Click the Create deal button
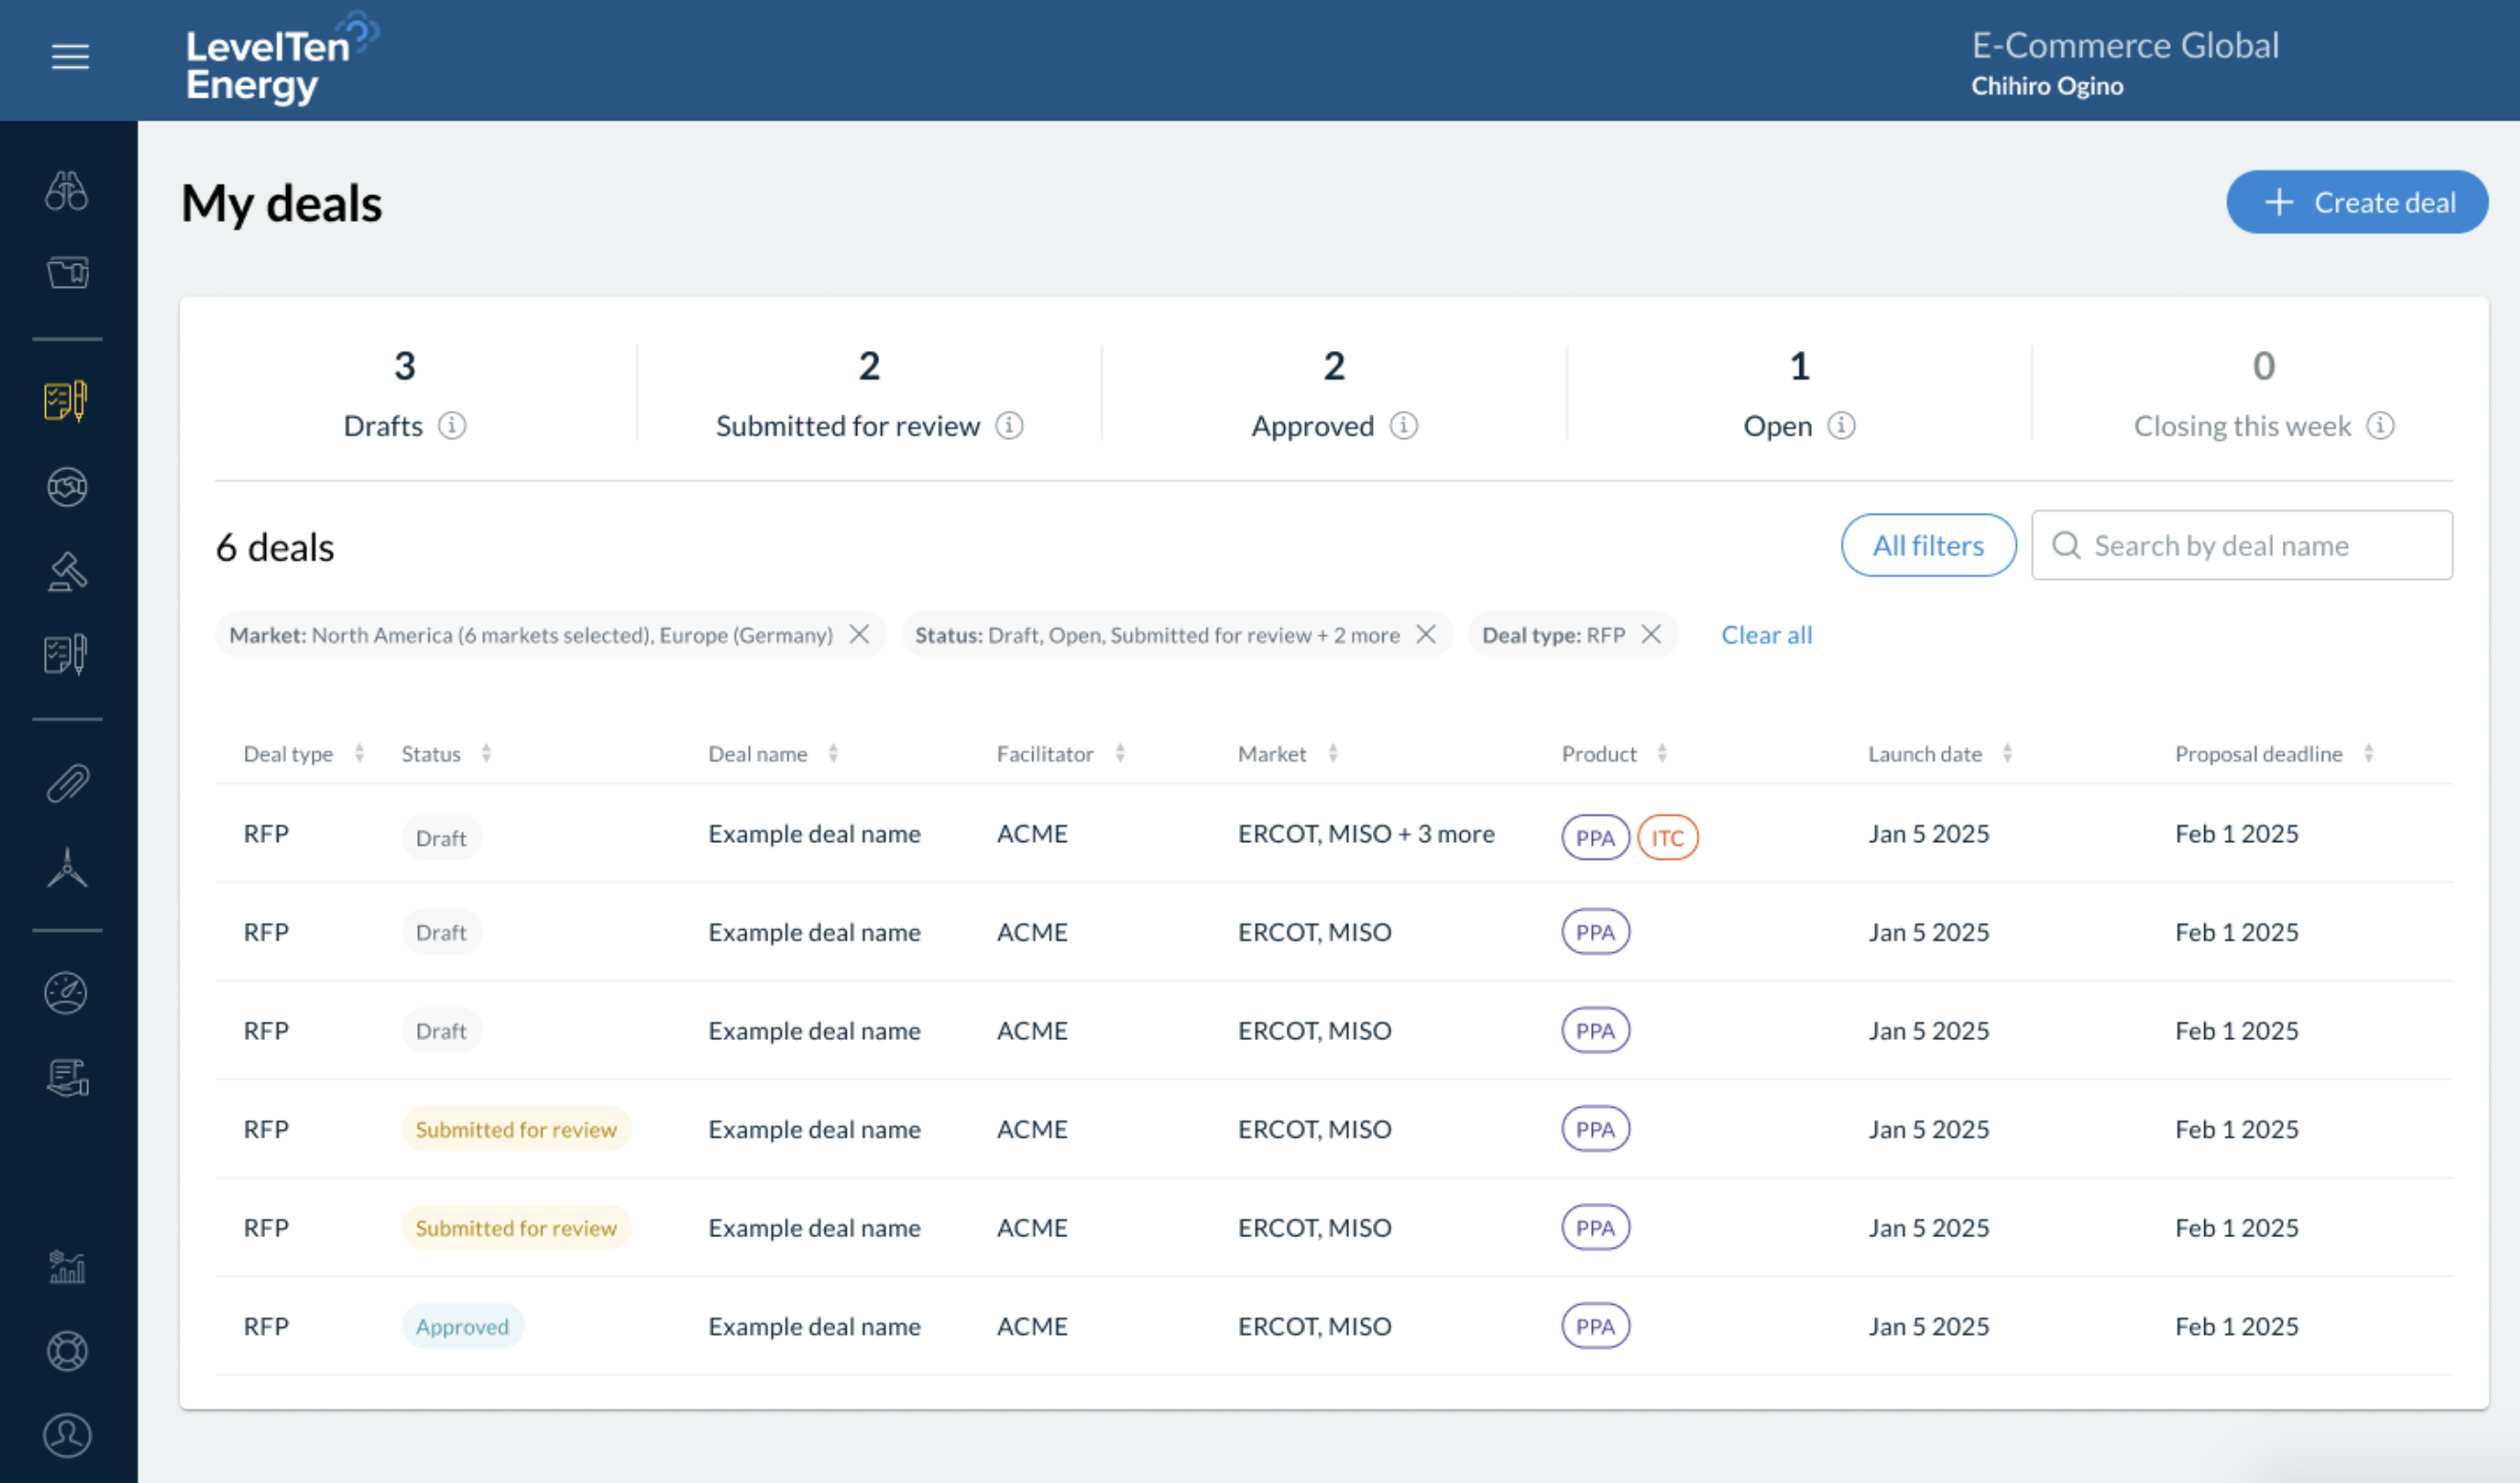This screenshot has height=1483, width=2520. coord(2357,201)
